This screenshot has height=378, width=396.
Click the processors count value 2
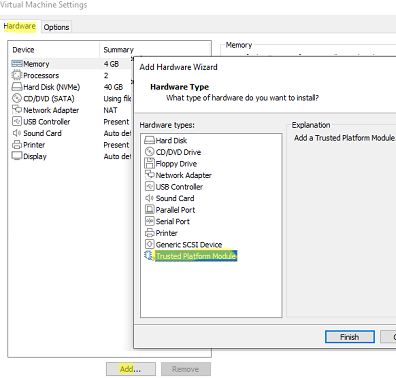106,75
